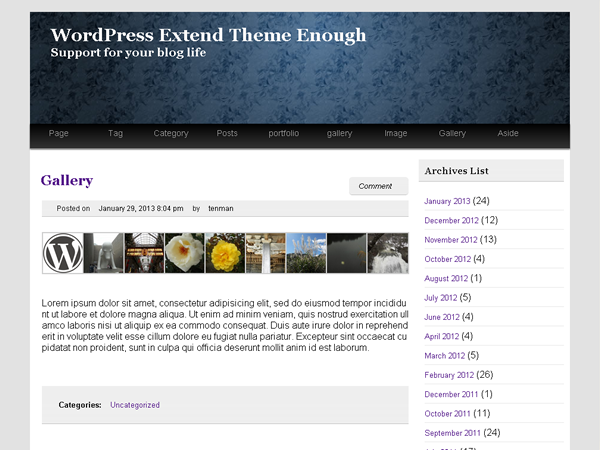Open the yellow flower gallery thumbnail

[225, 253]
